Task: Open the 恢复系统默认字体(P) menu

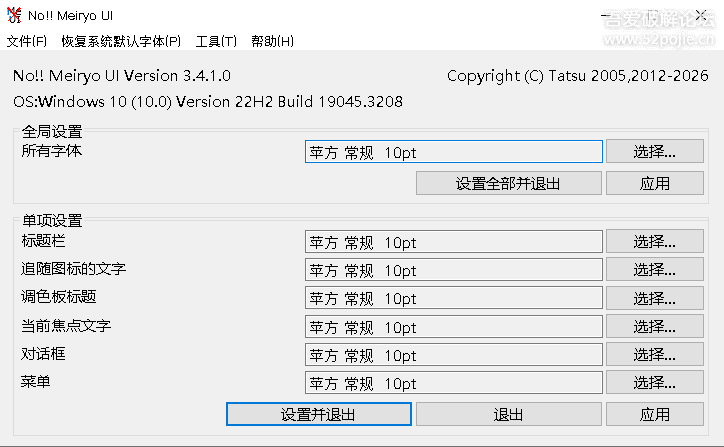Action: pyautogui.click(x=121, y=42)
